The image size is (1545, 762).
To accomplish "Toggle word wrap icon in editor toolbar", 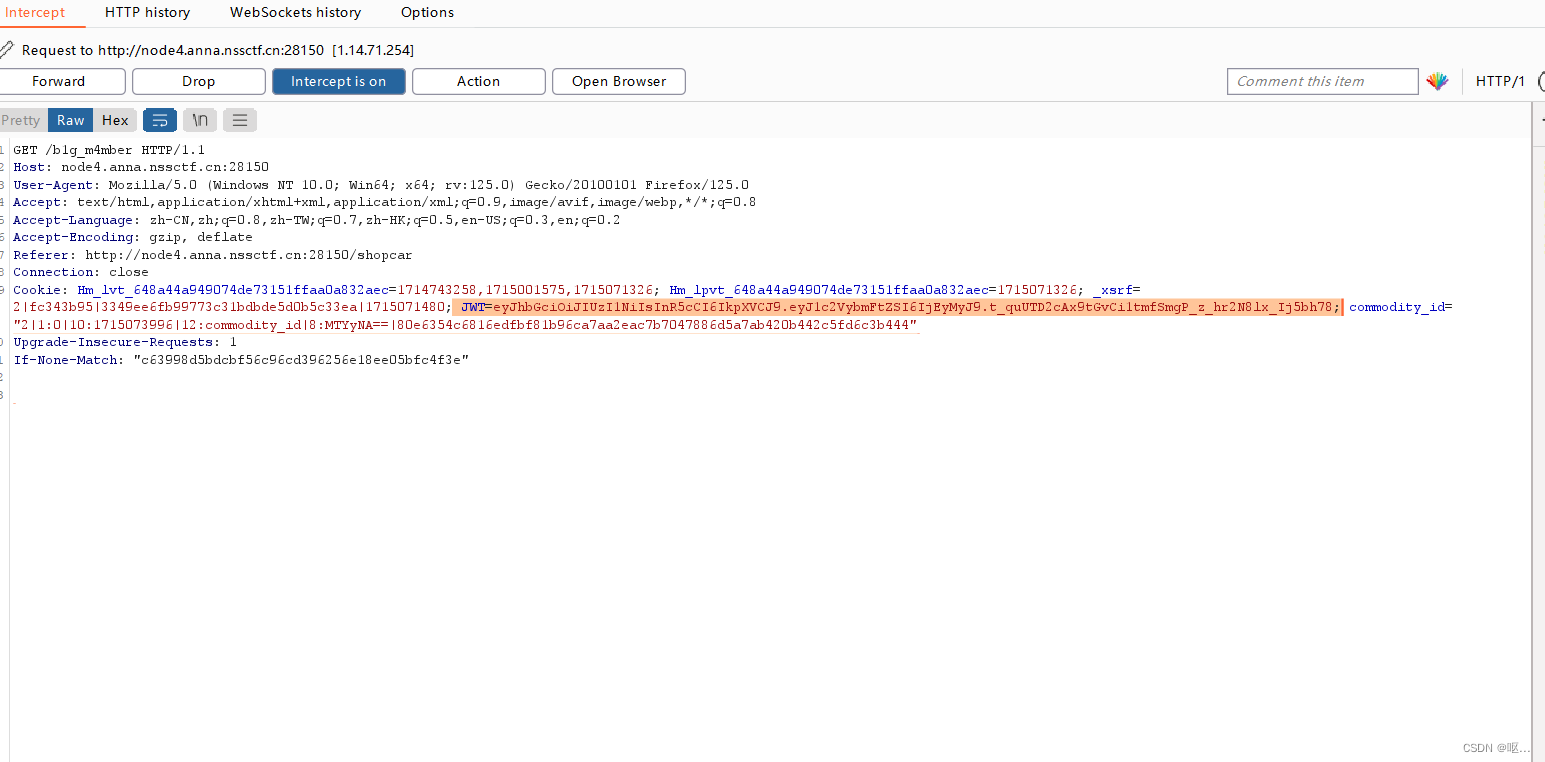I will click(x=160, y=120).
